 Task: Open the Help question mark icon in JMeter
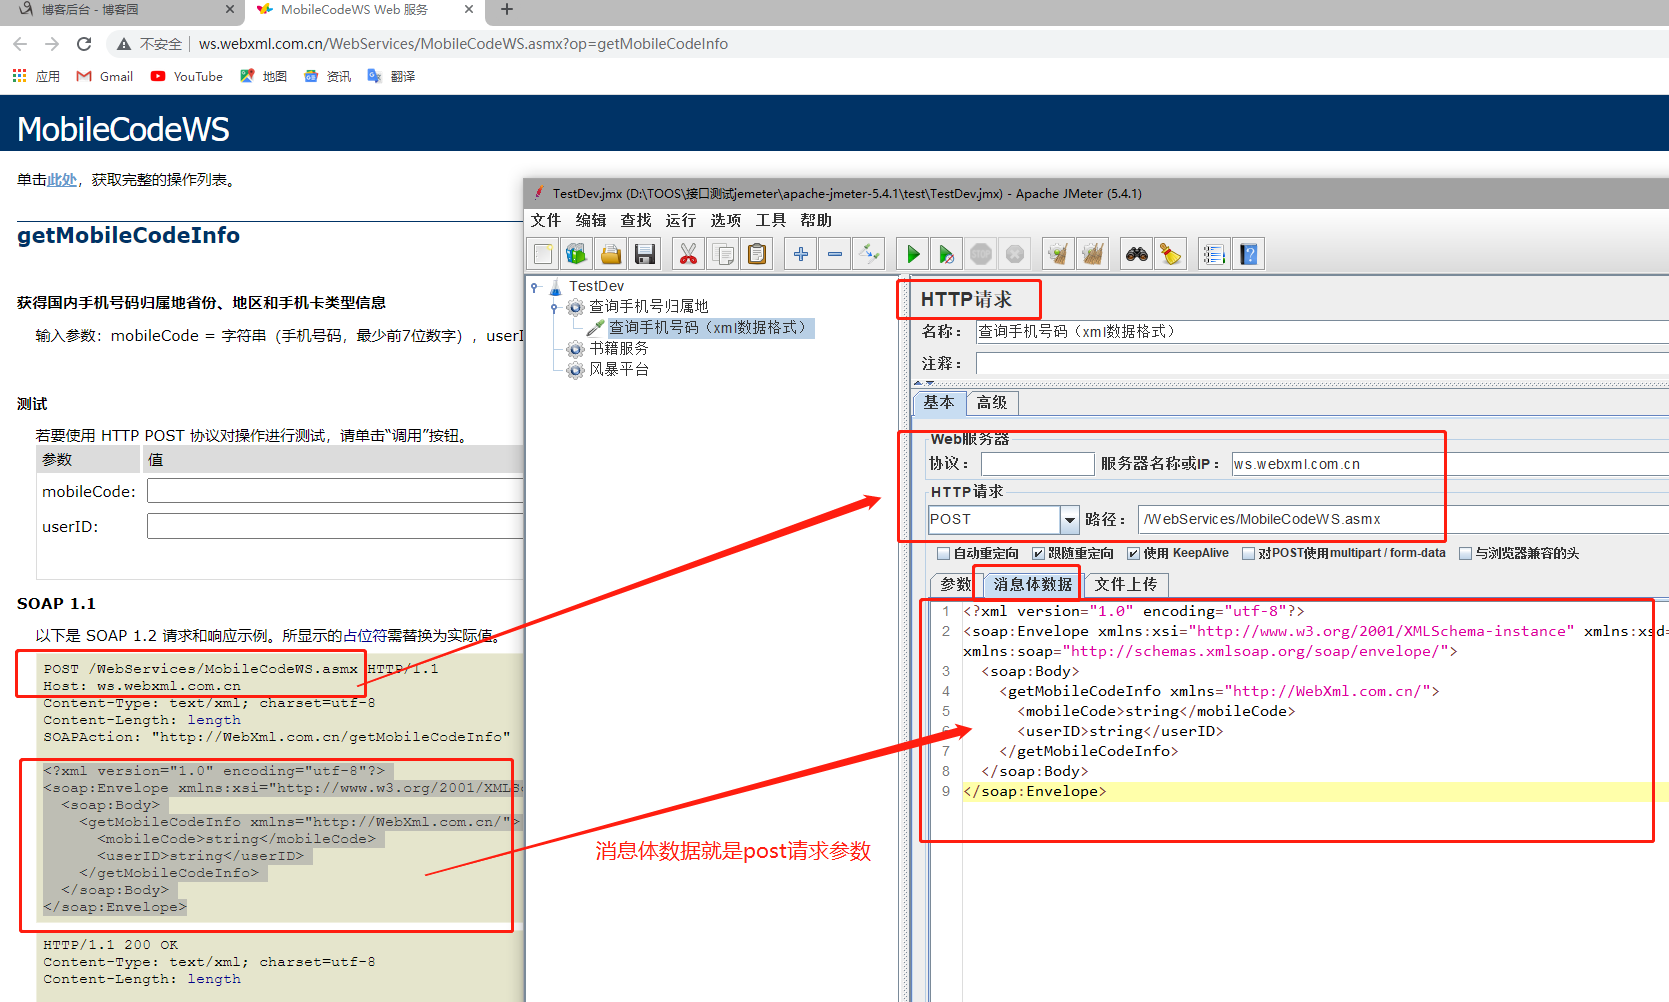tap(1249, 254)
